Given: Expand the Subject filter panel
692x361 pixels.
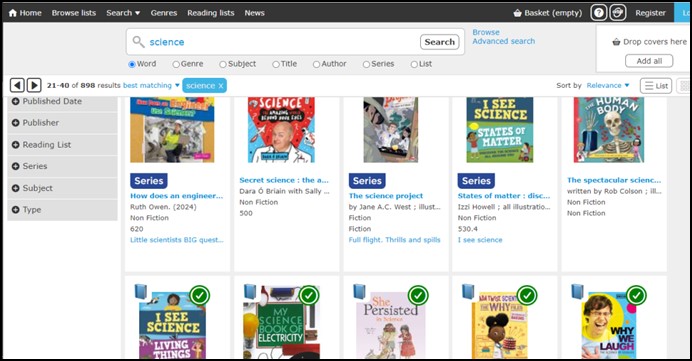Looking at the screenshot, I should pos(62,188).
